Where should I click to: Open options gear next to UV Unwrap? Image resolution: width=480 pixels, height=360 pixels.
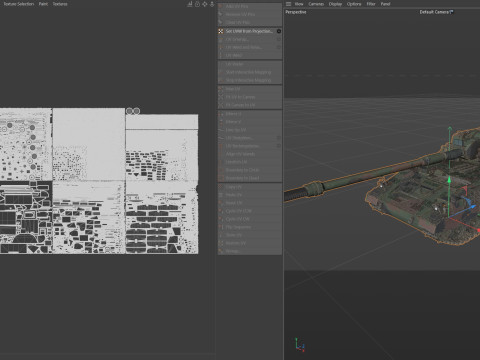pos(279,39)
